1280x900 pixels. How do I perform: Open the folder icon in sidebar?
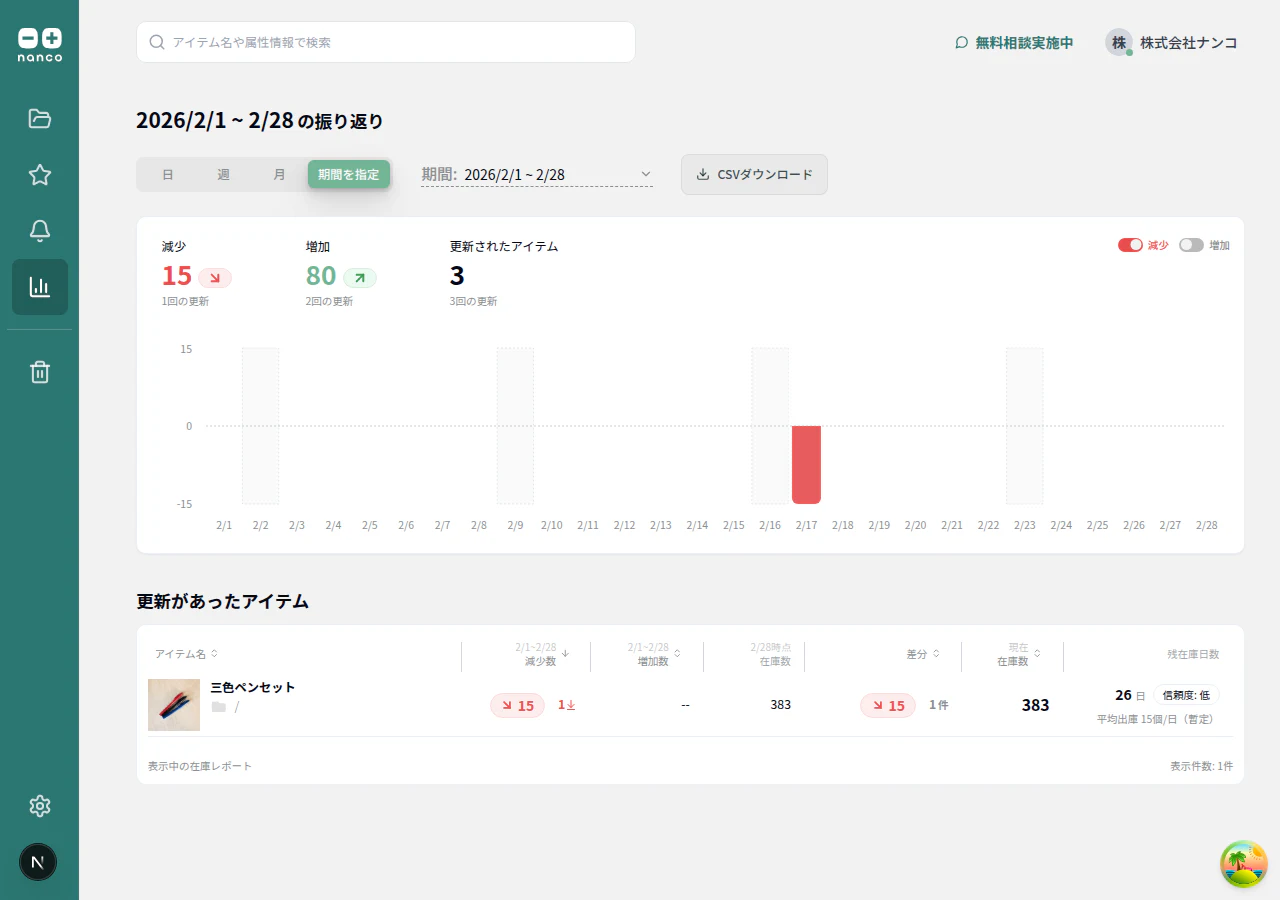pos(40,119)
